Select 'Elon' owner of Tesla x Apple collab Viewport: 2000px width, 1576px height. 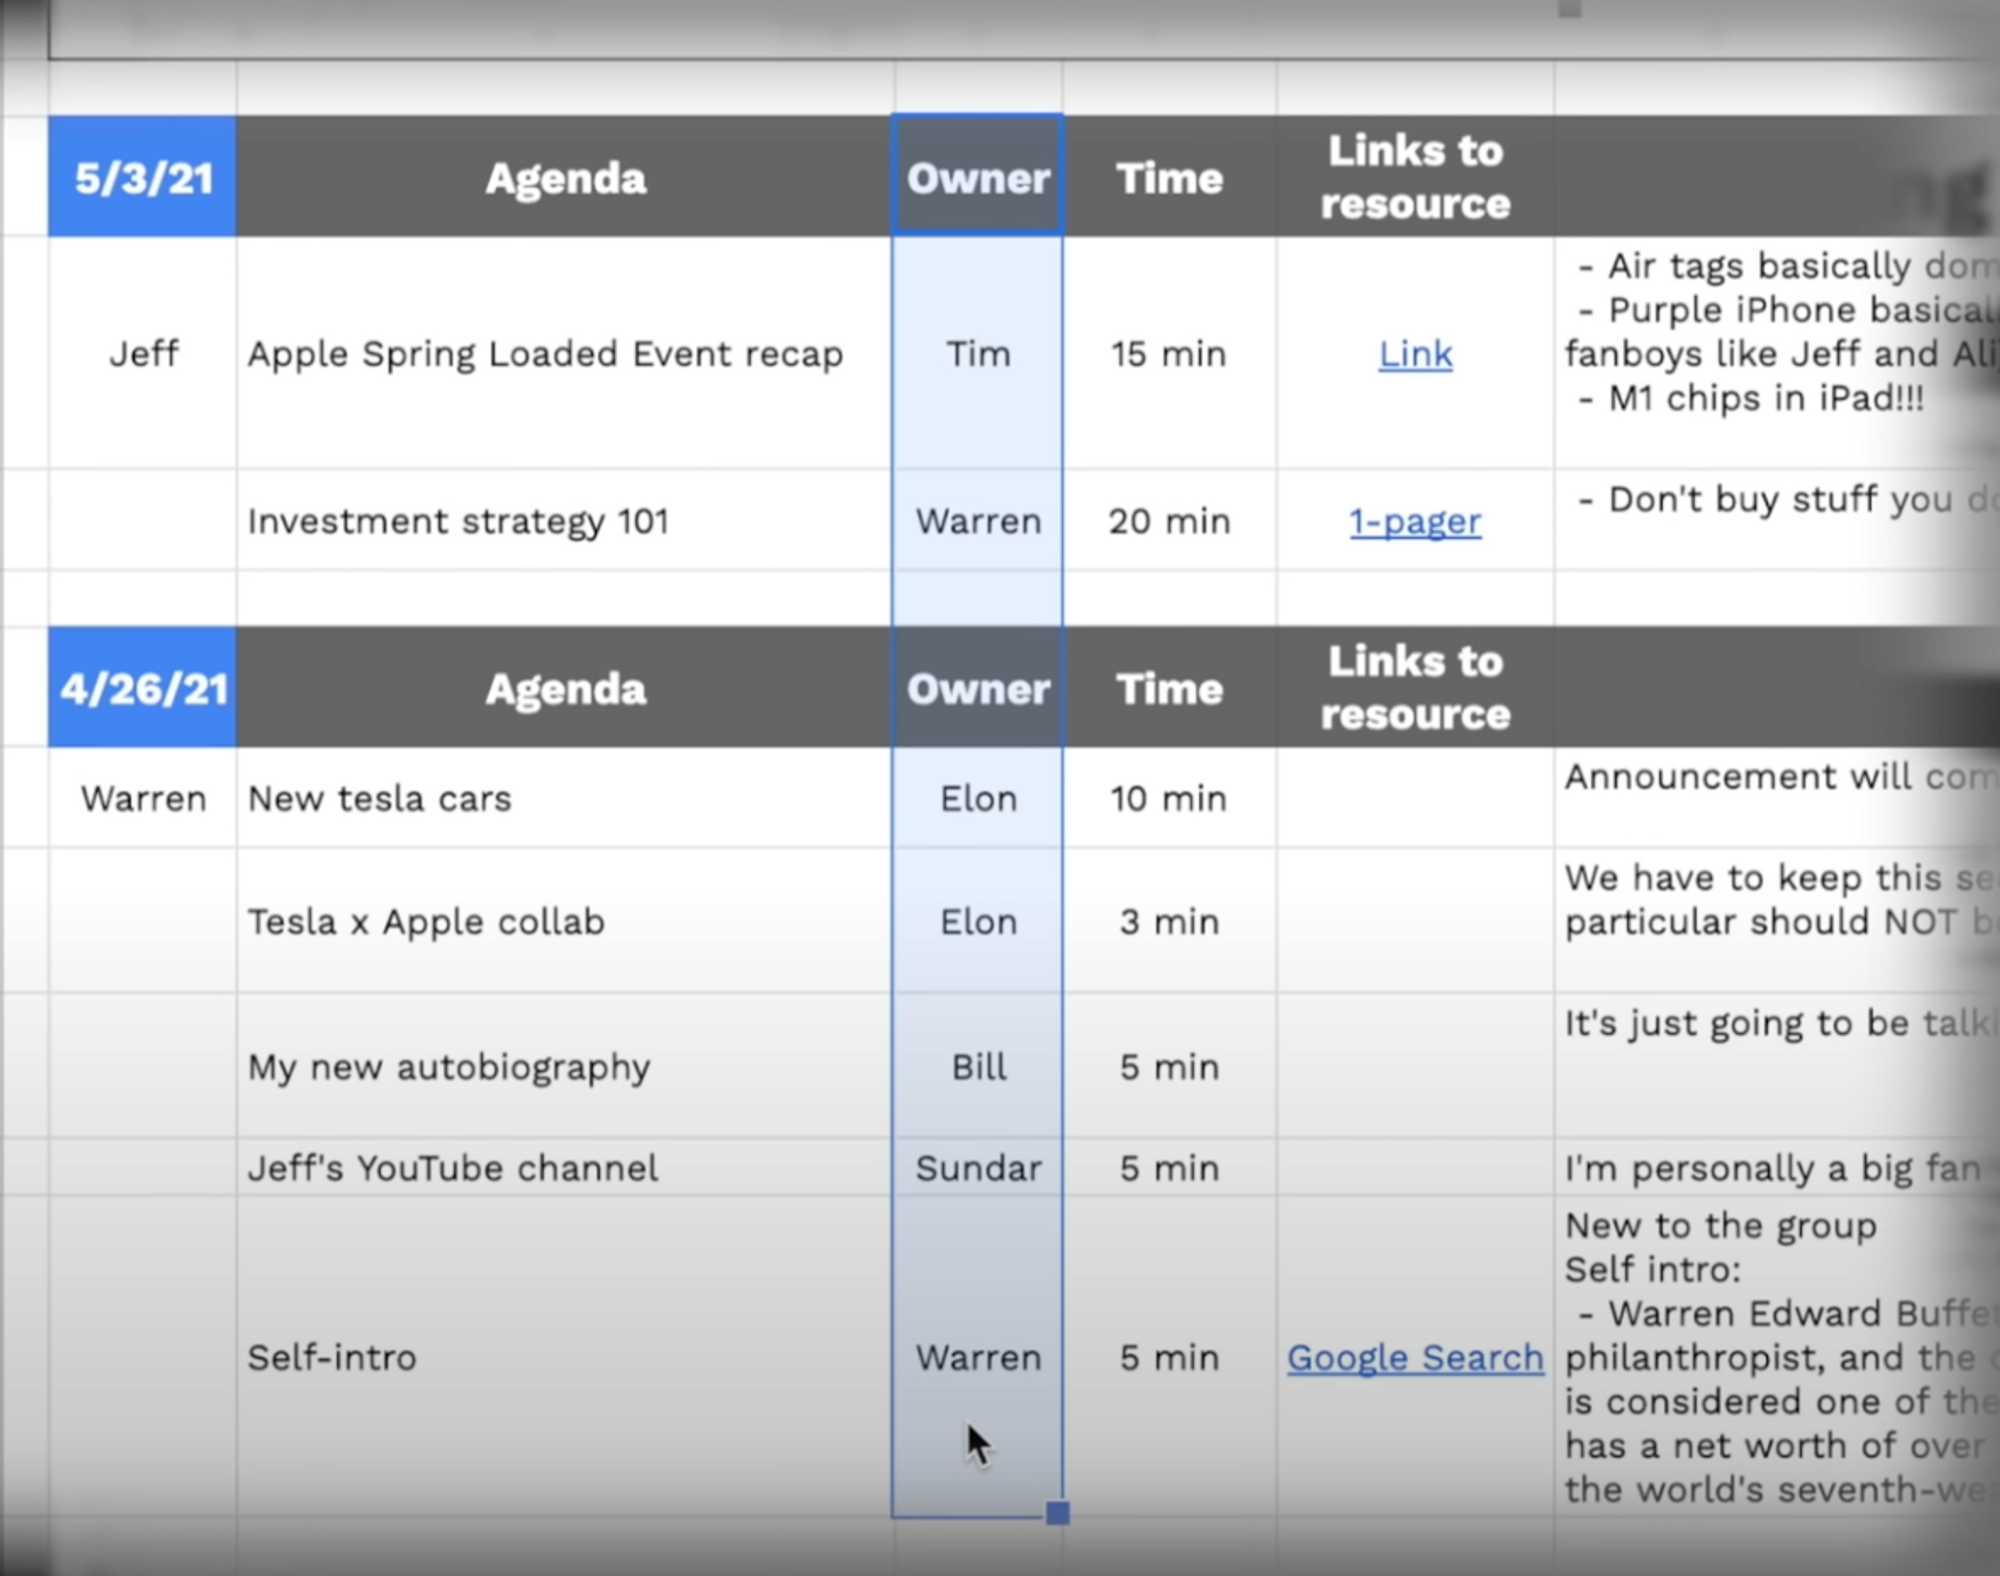pos(978,921)
